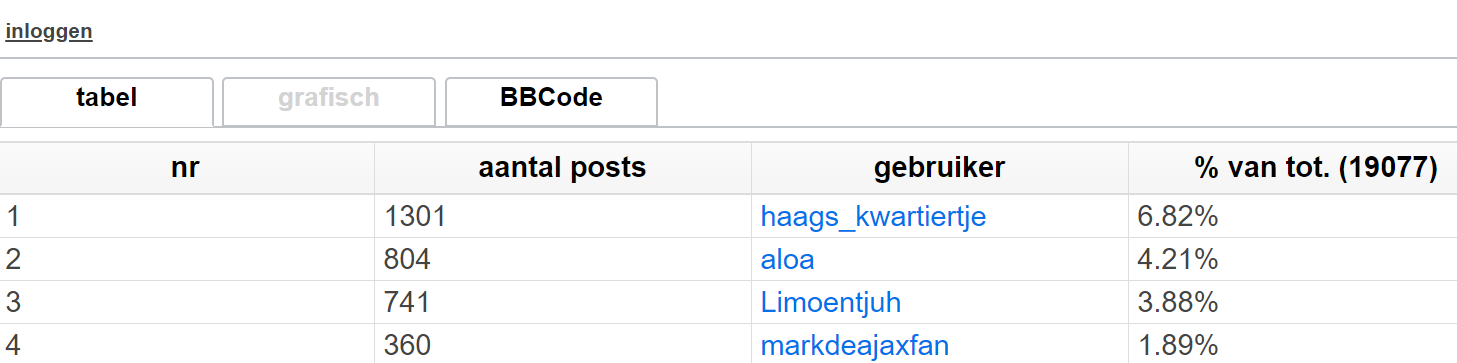Open user markdeajaxfan profile link
Image resolution: width=1457 pixels, height=363 pixels.
pyautogui.click(x=855, y=345)
